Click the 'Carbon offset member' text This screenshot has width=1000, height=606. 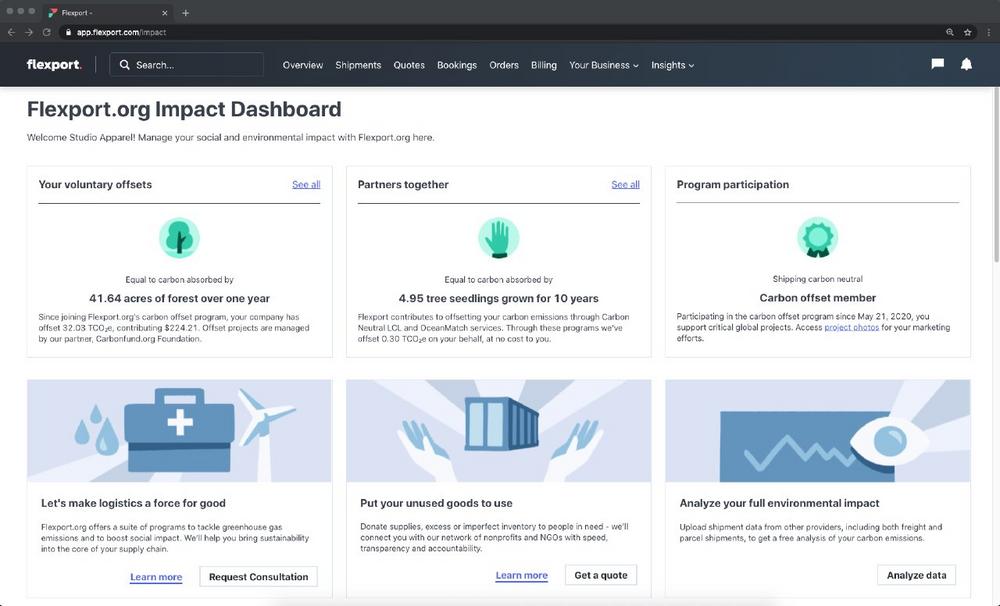point(818,298)
